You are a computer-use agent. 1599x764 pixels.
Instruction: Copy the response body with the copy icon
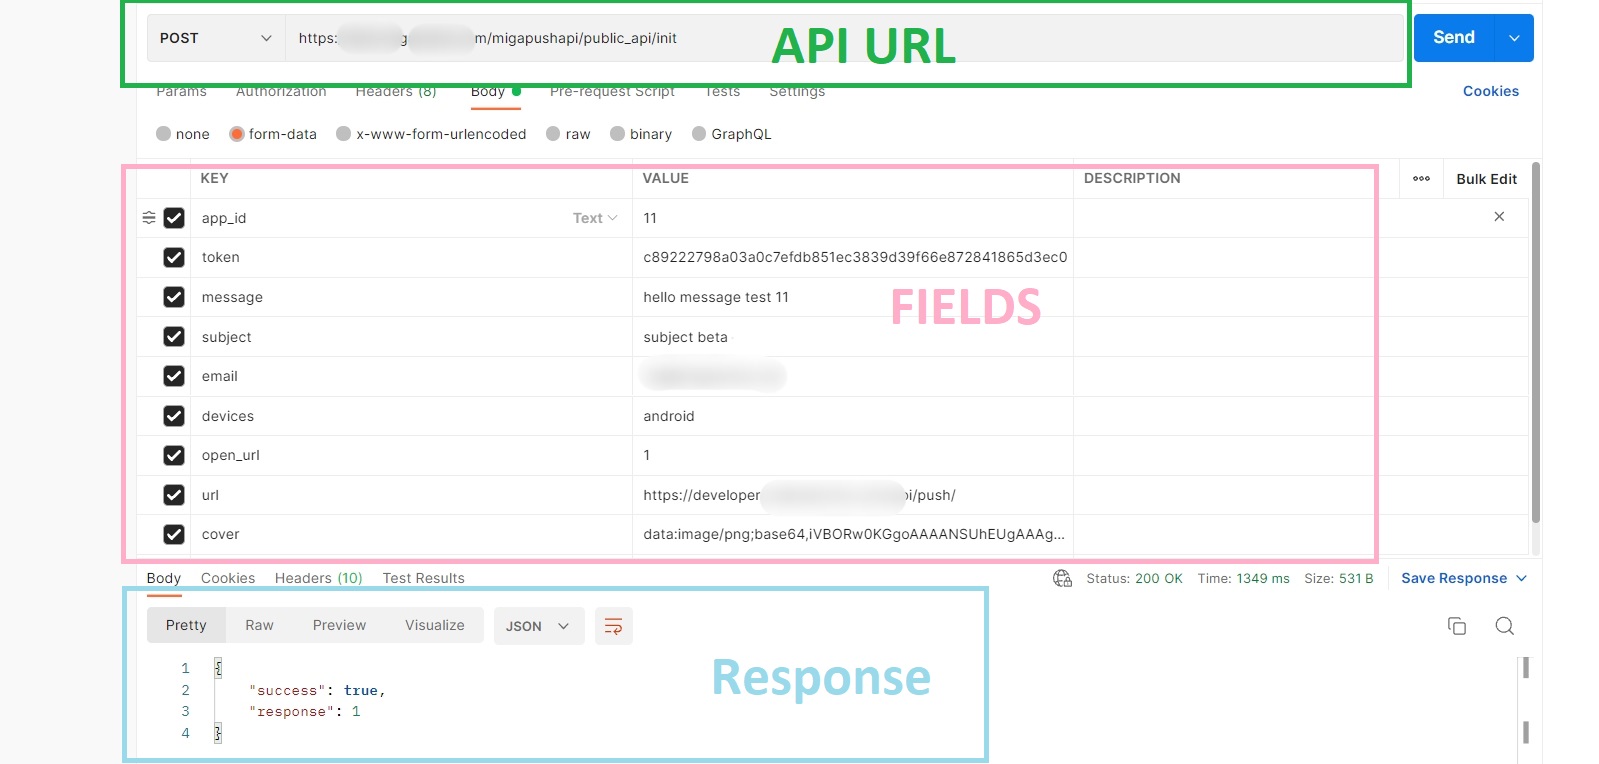coord(1457,626)
